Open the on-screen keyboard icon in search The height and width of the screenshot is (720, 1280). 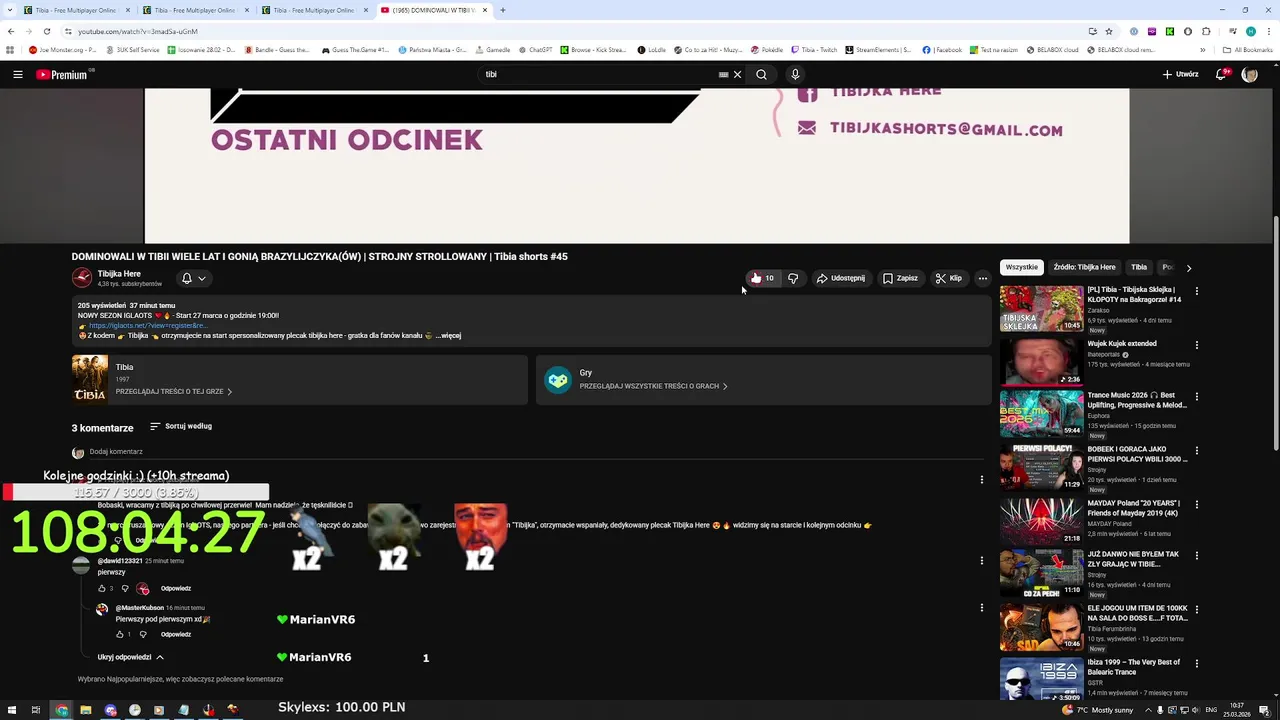723,74
